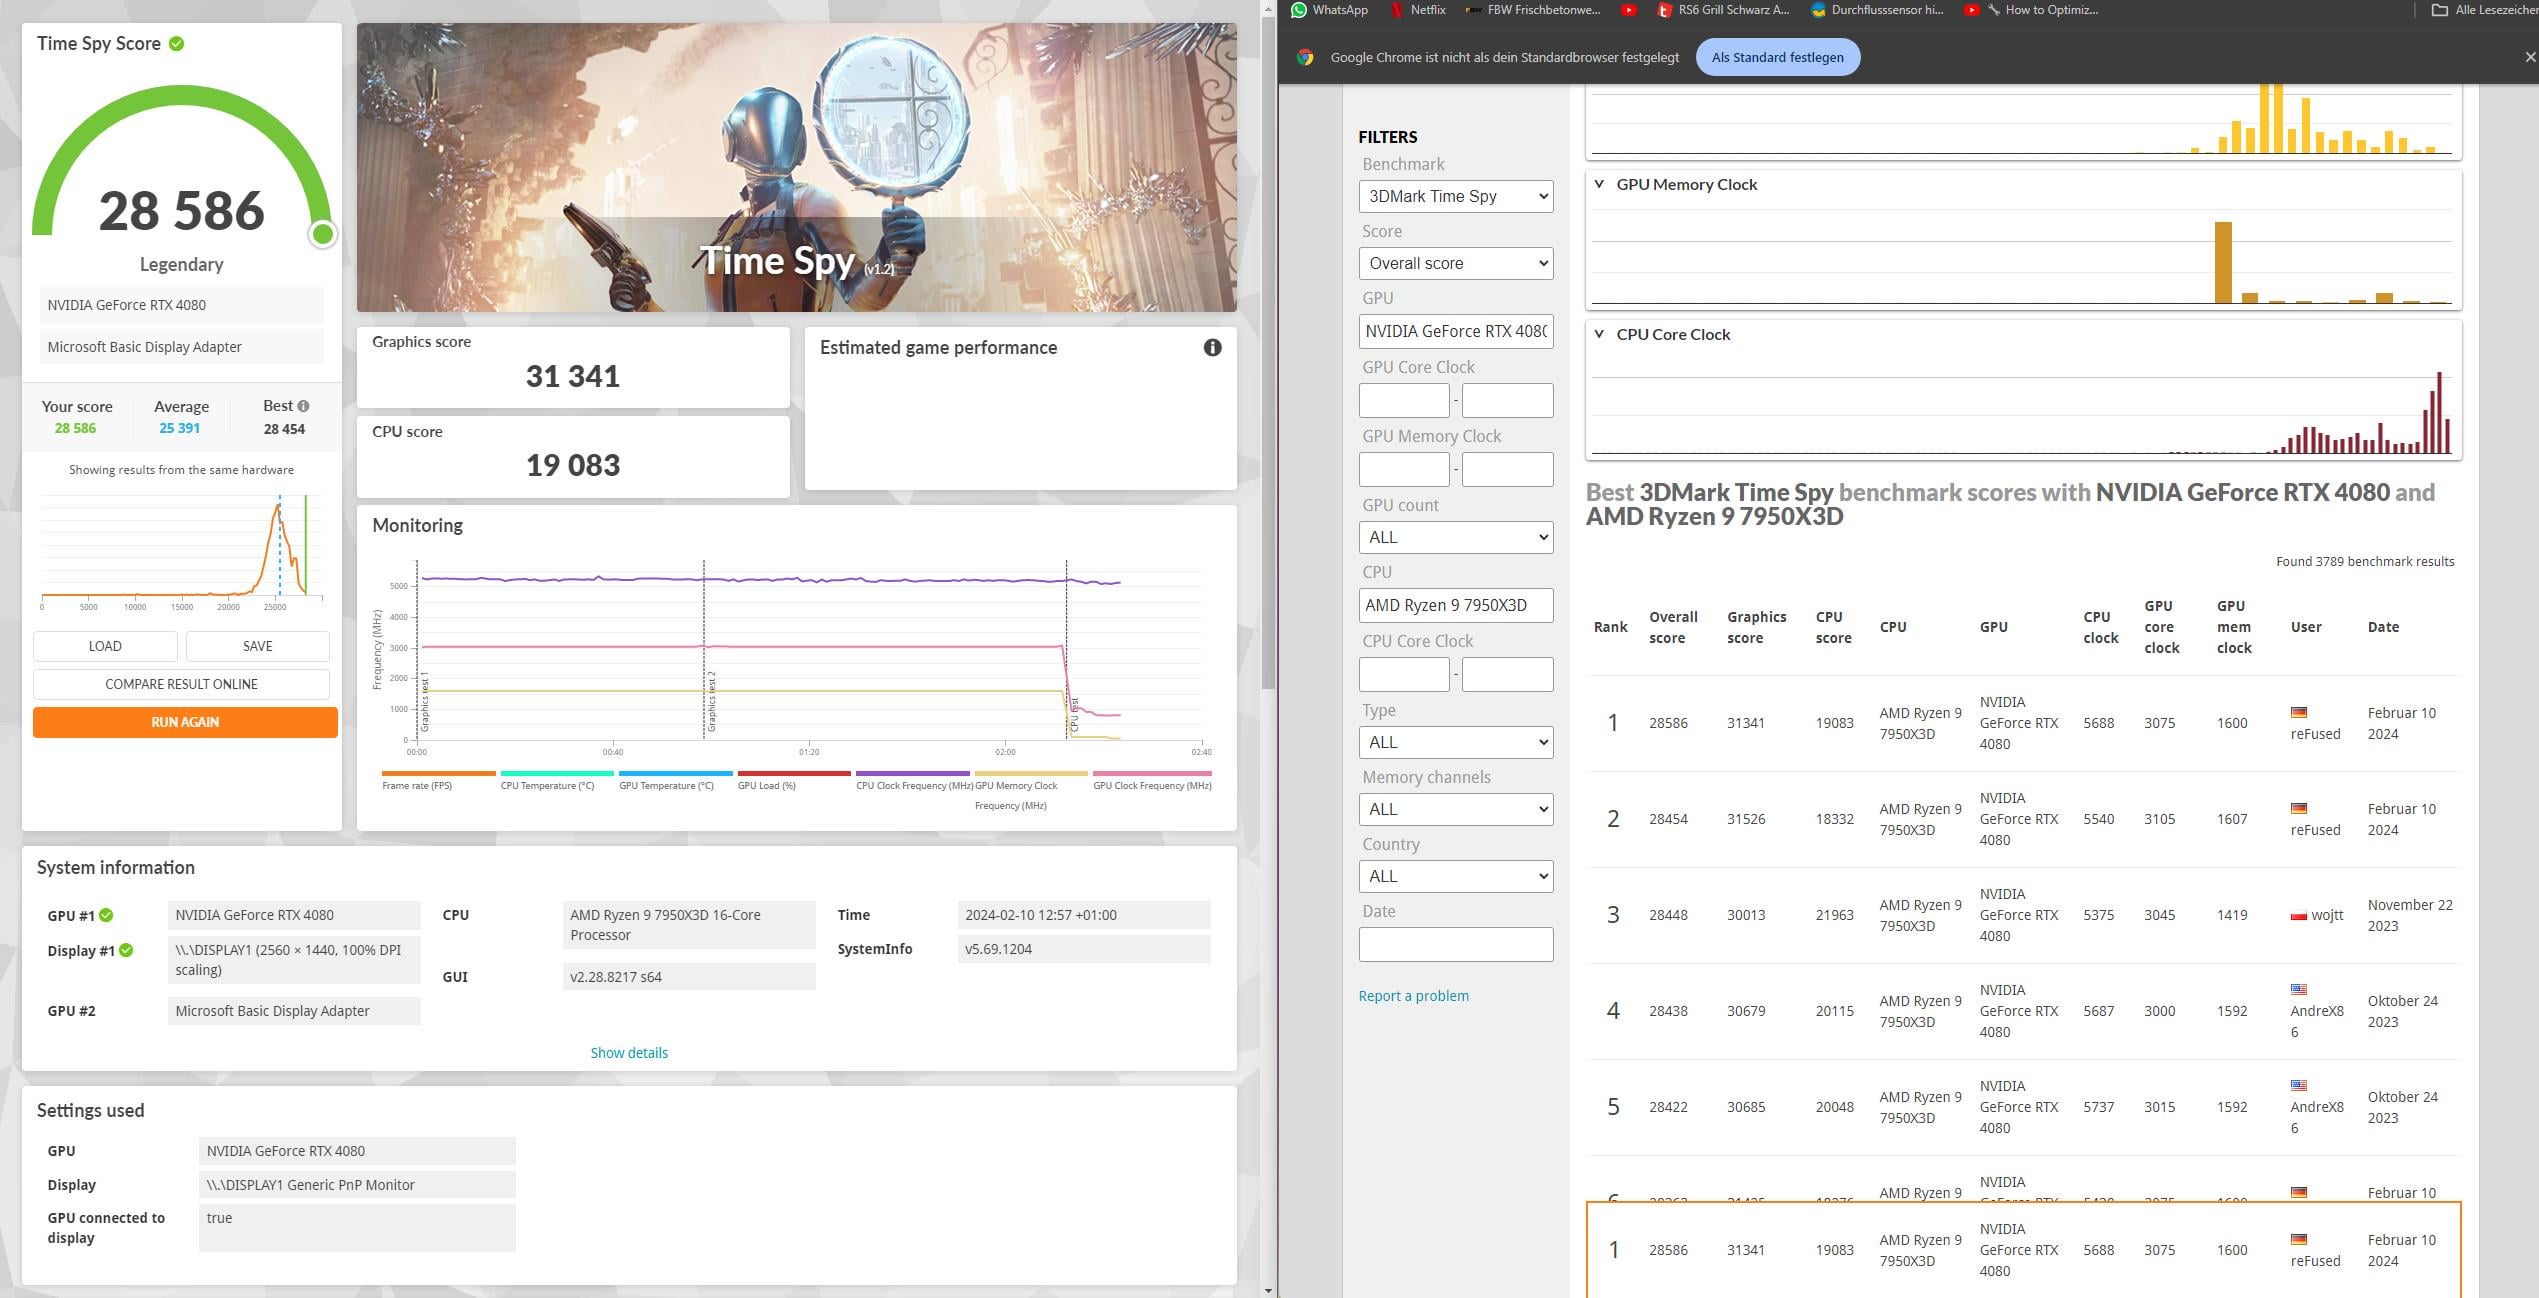The width and height of the screenshot is (2539, 1298).
Task: Click the orange RUN AGAIN button
Action: (x=185, y=722)
